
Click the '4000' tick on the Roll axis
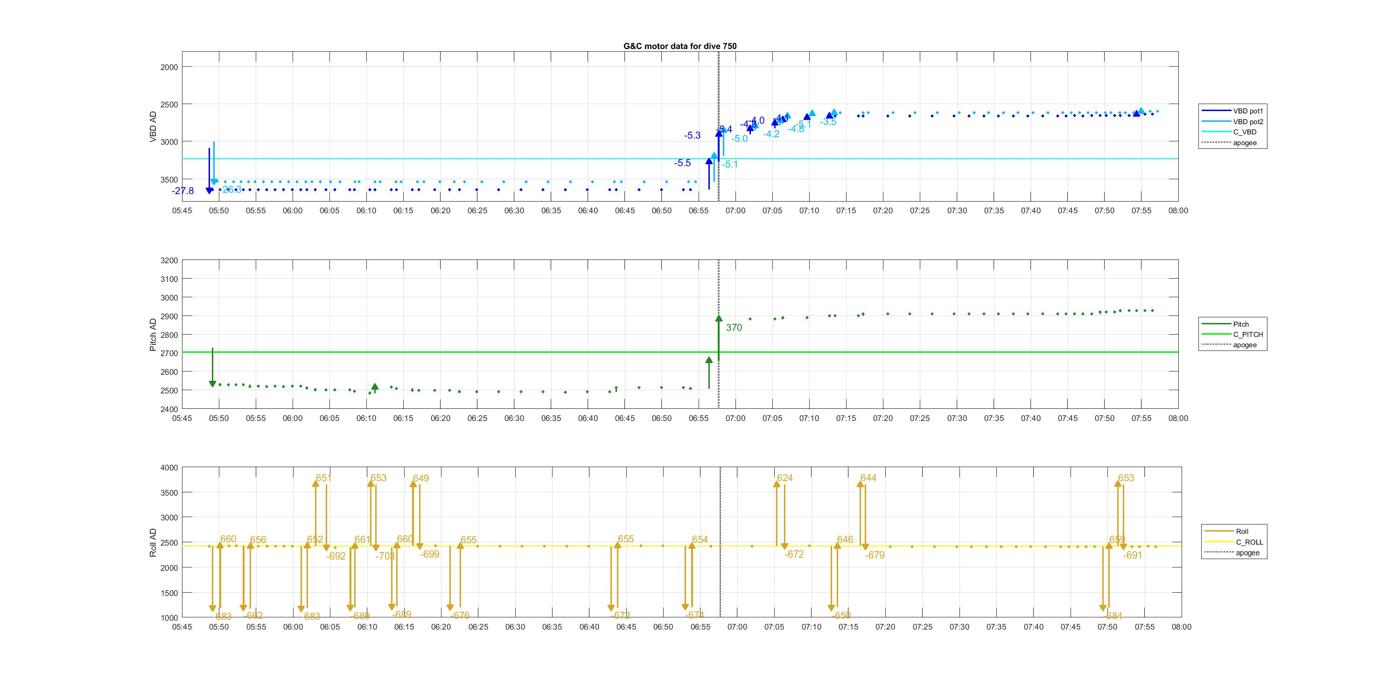169,467
